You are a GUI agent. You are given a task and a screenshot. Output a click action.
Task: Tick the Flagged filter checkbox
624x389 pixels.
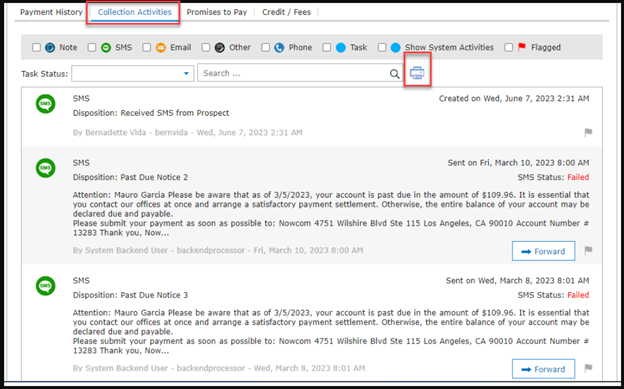click(x=509, y=48)
